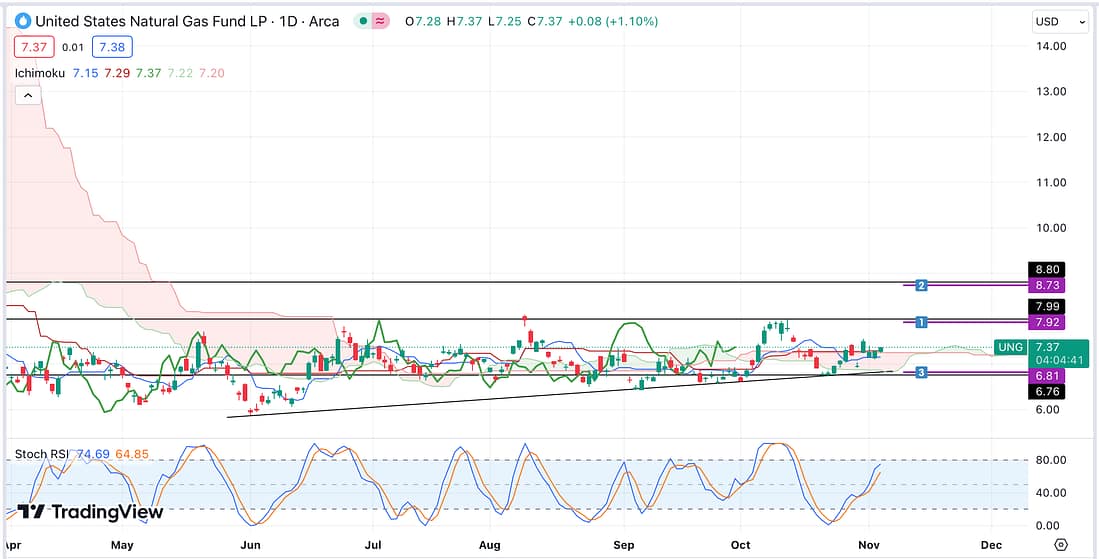Click the Oct label on time axis
Screen dimensions: 1099x559
740,545
